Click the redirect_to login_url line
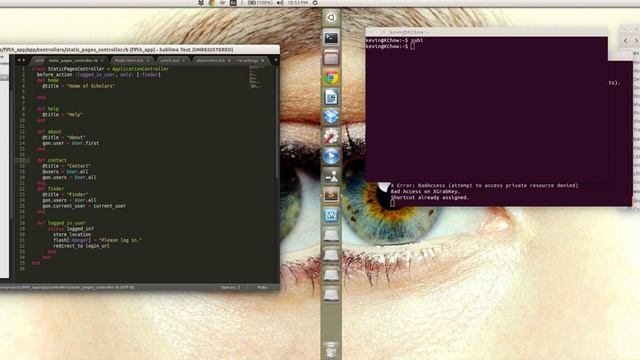 tap(81, 246)
